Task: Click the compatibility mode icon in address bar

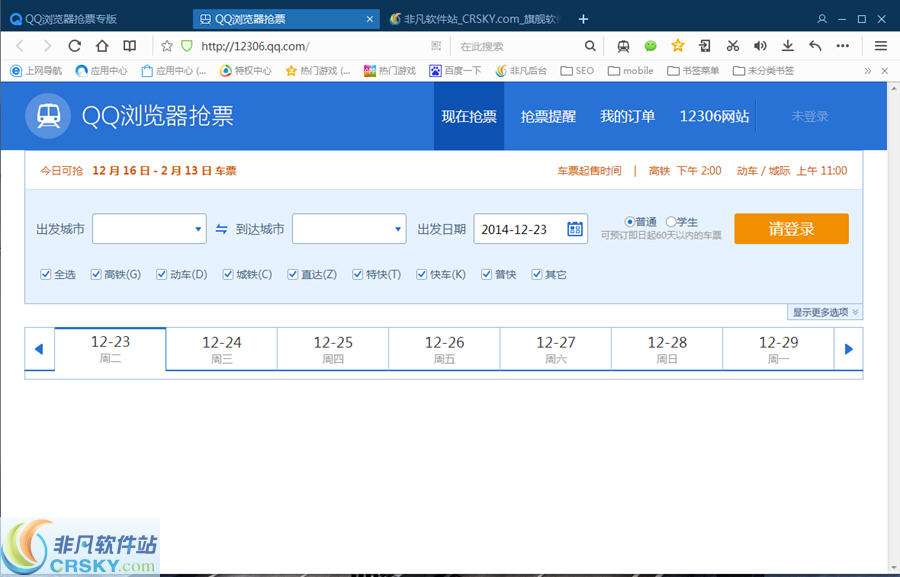Action: [436, 46]
